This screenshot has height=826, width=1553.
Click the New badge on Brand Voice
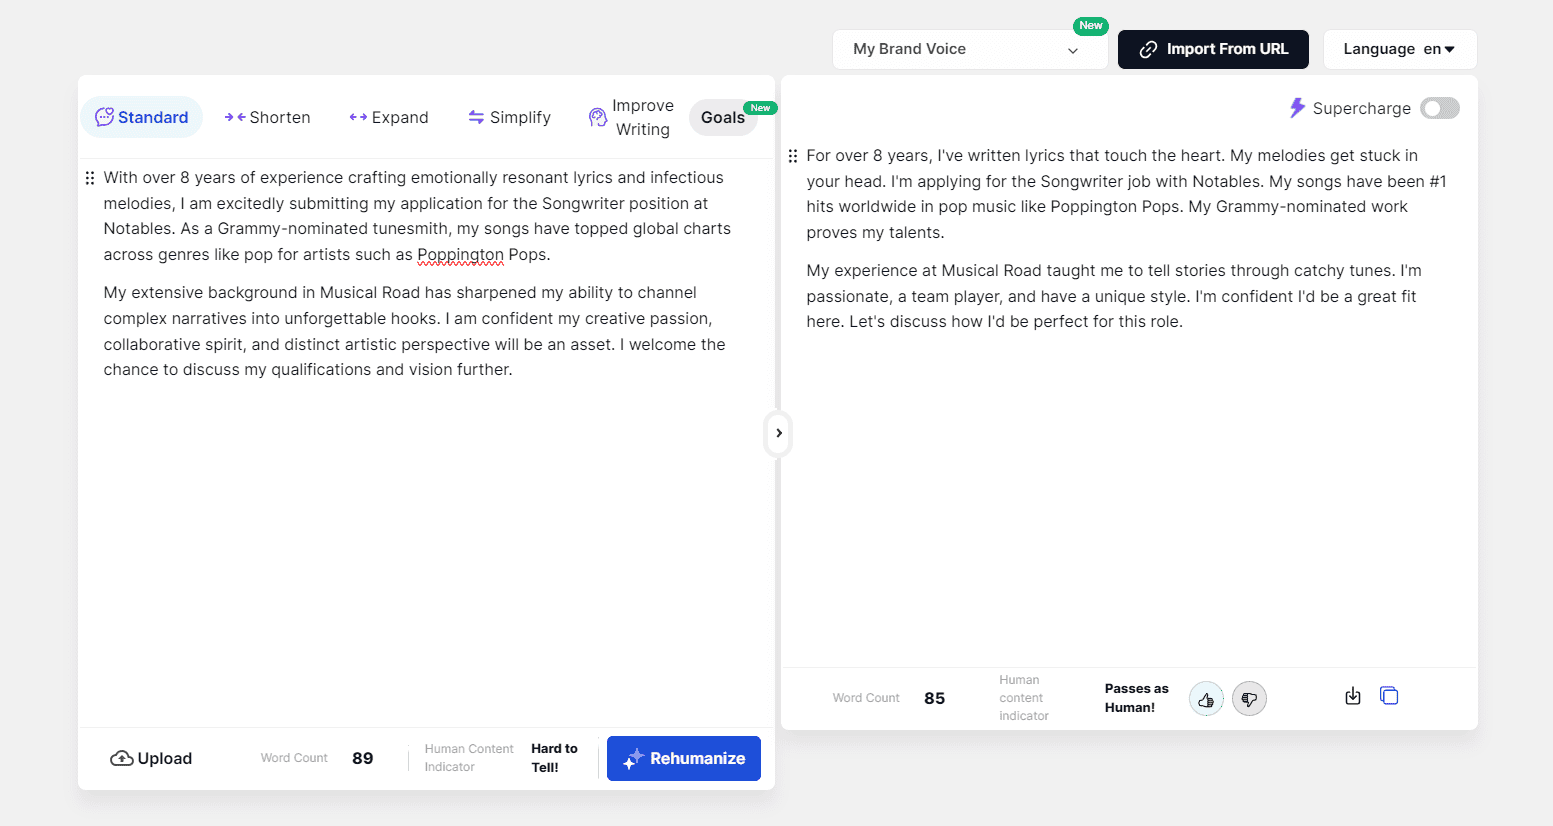click(1091, 26)
